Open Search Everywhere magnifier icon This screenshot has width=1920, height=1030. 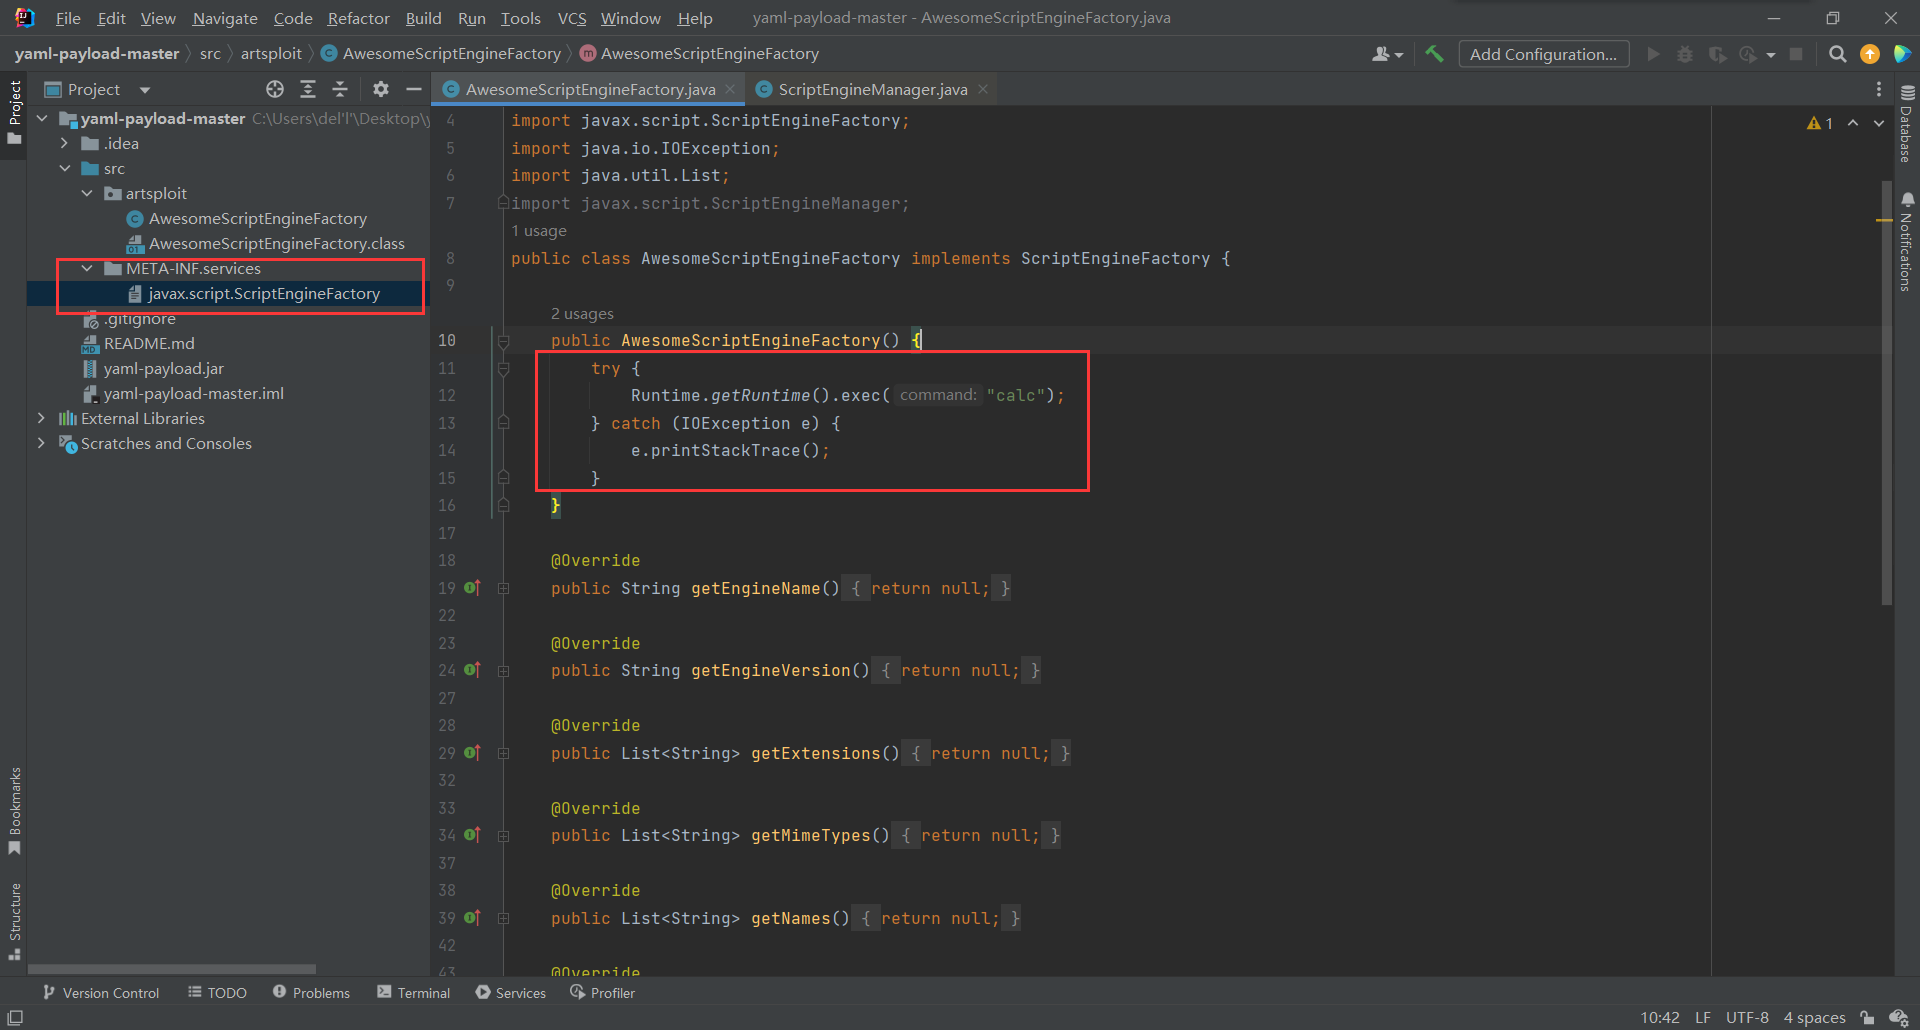pyautogui.click(x=1837, y=54)
